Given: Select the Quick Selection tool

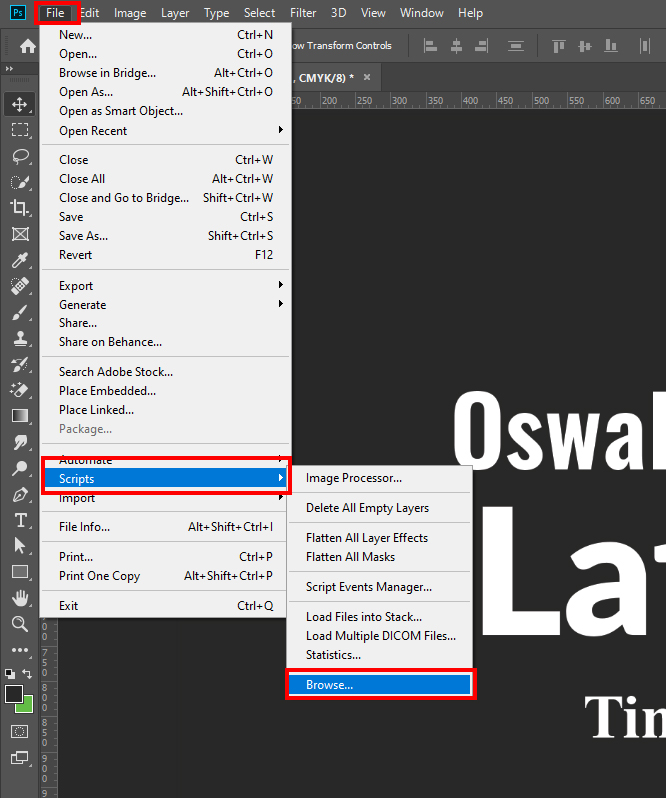Looking at the screenshot, I should [20, 182].
